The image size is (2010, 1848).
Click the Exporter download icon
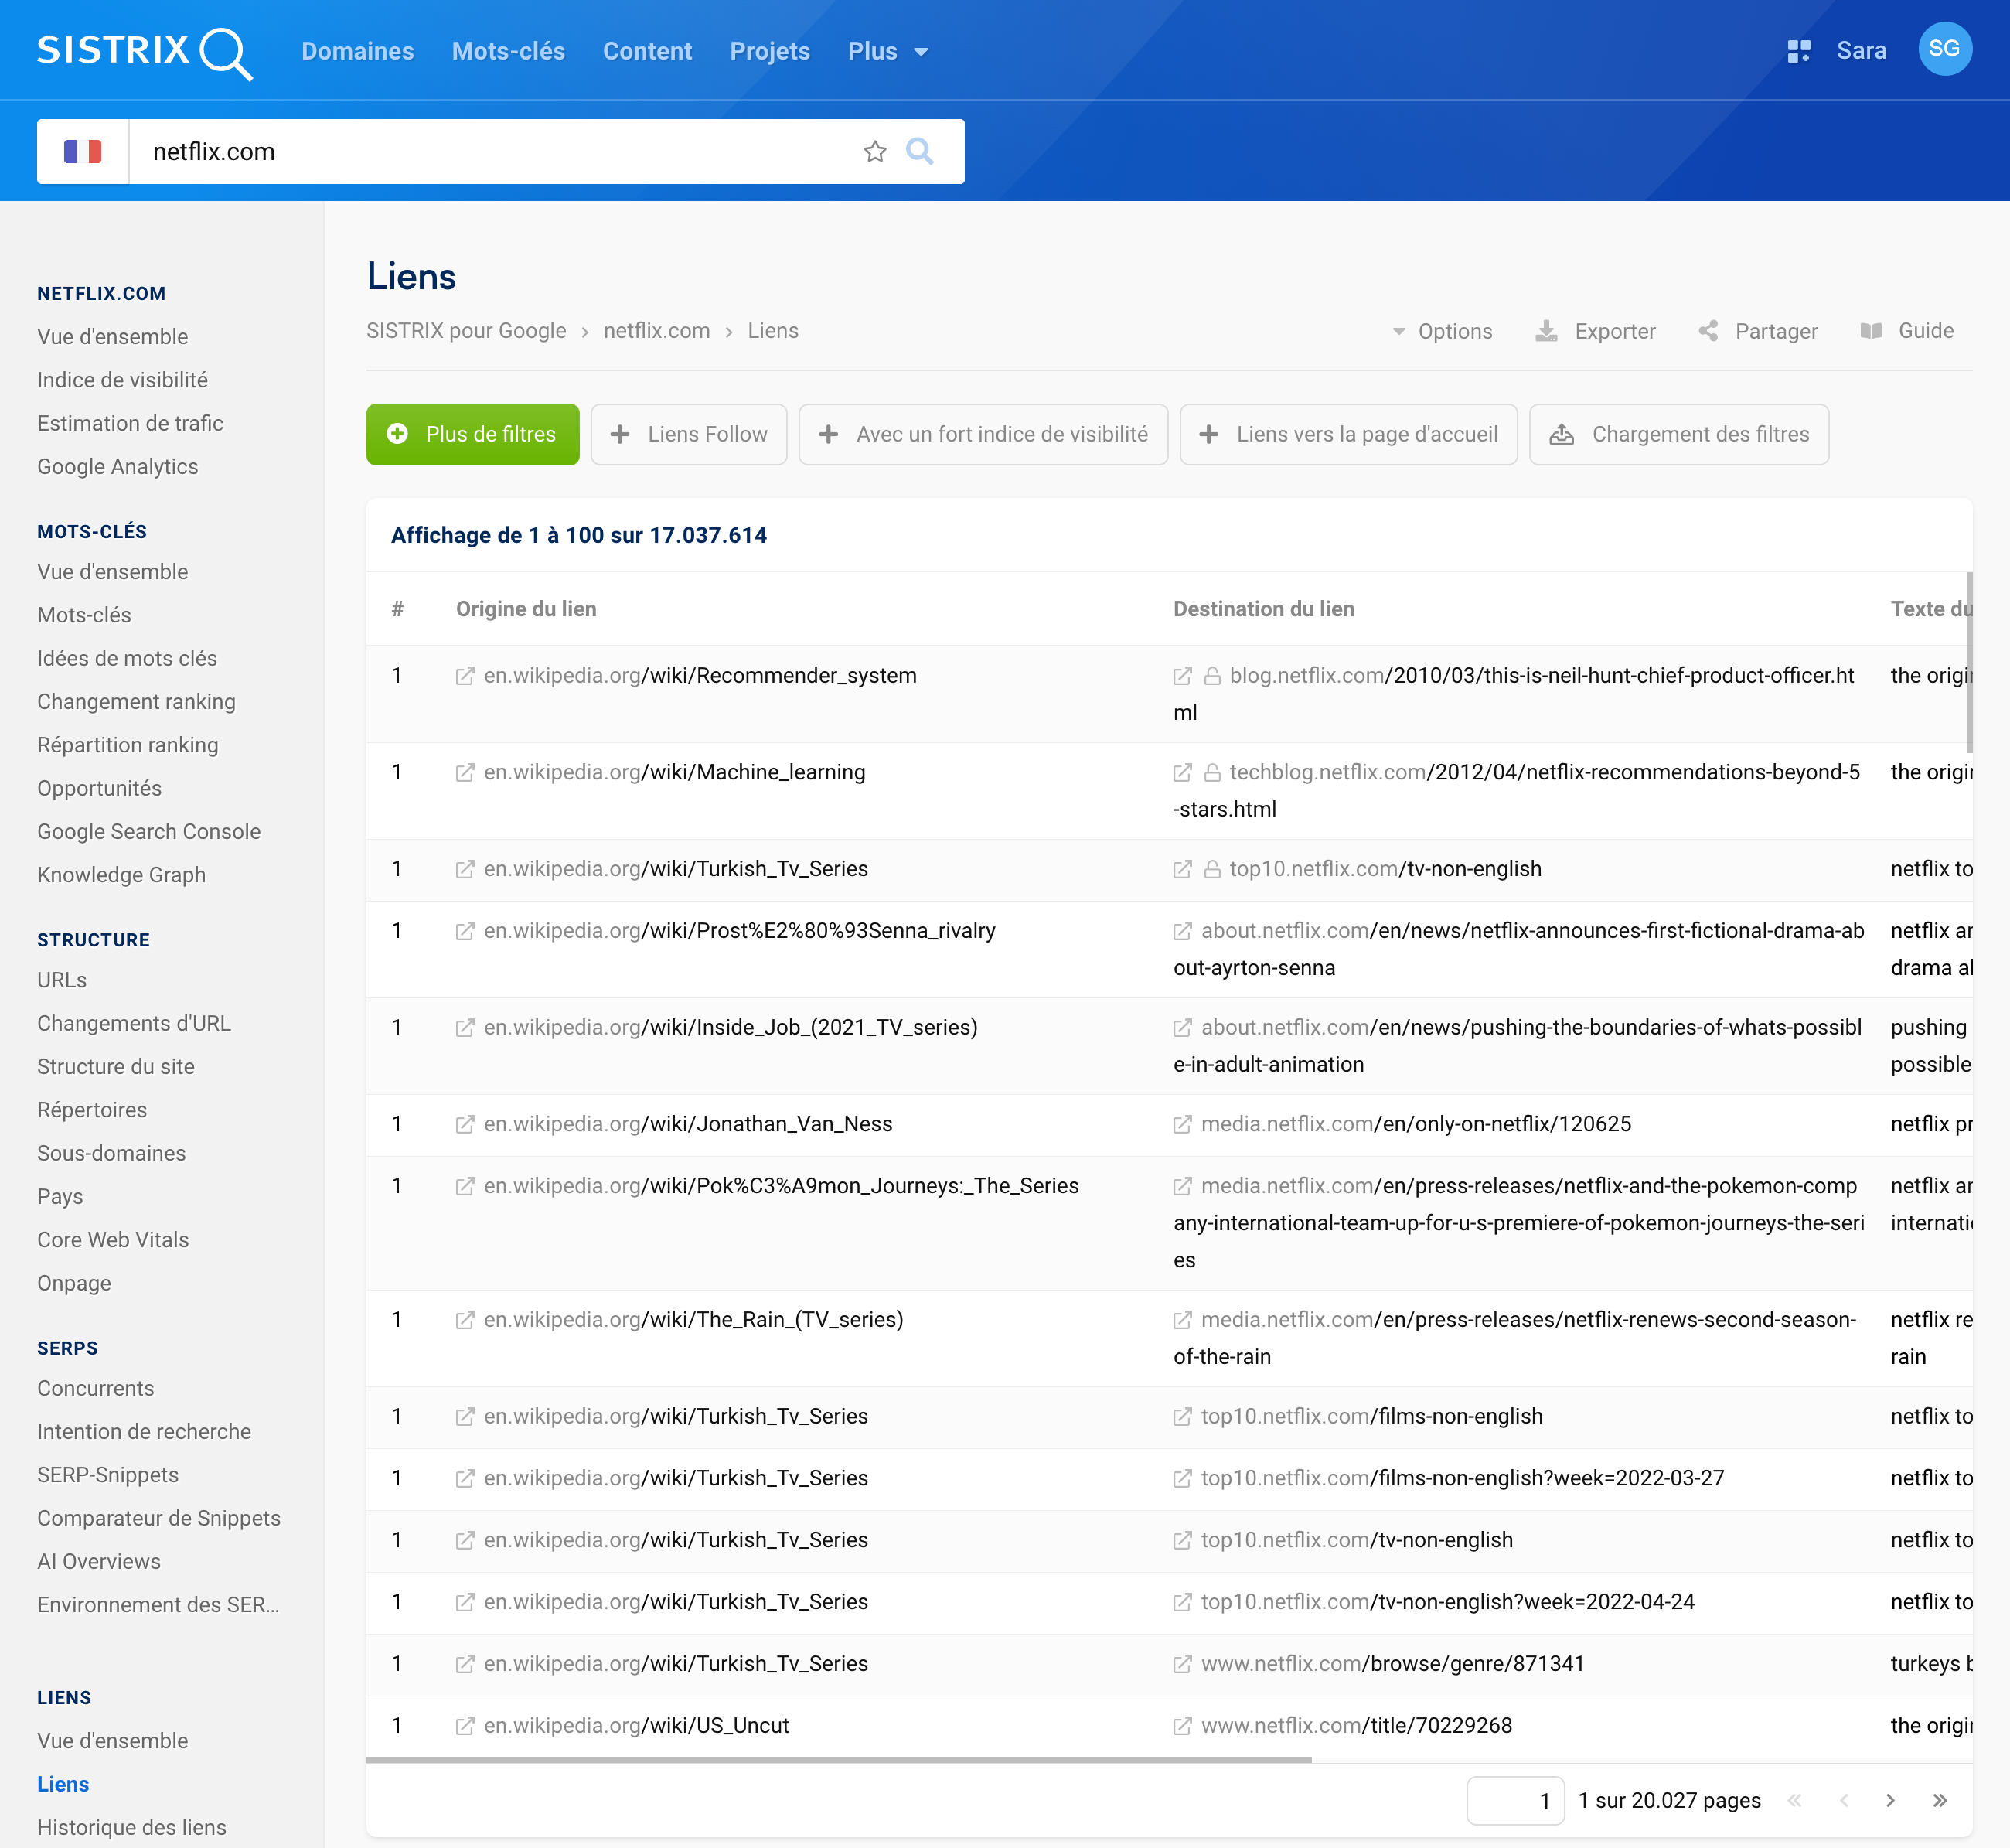point(1548,331)
